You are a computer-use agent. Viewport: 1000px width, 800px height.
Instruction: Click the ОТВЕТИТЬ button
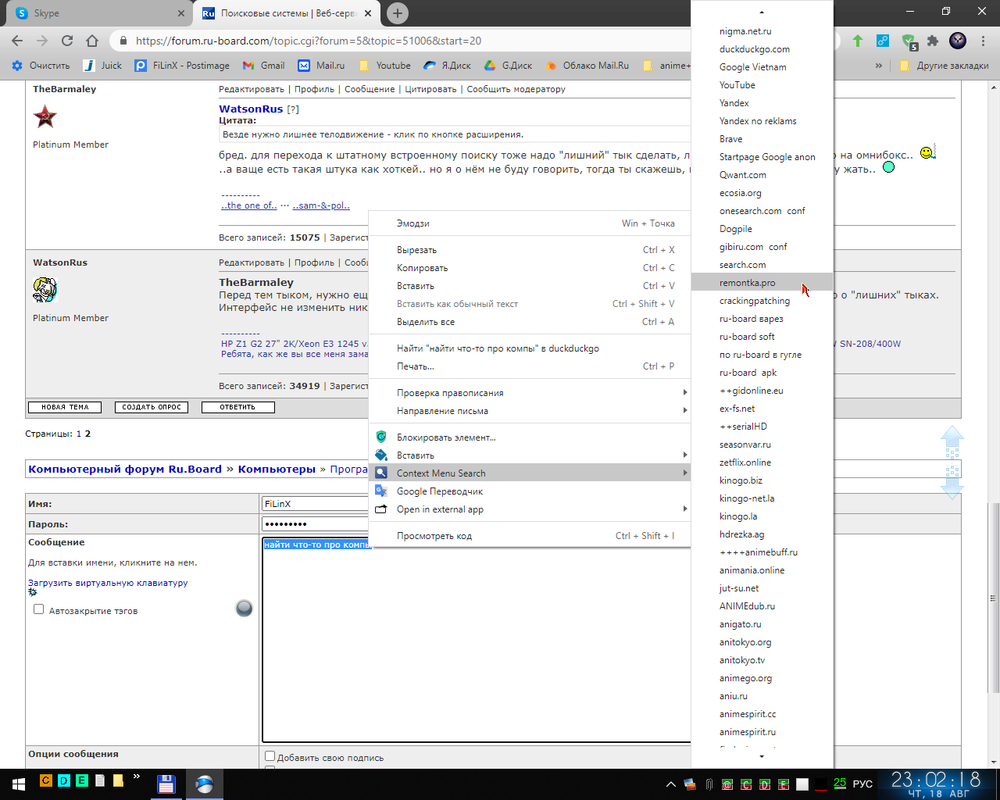pos(238,407)
